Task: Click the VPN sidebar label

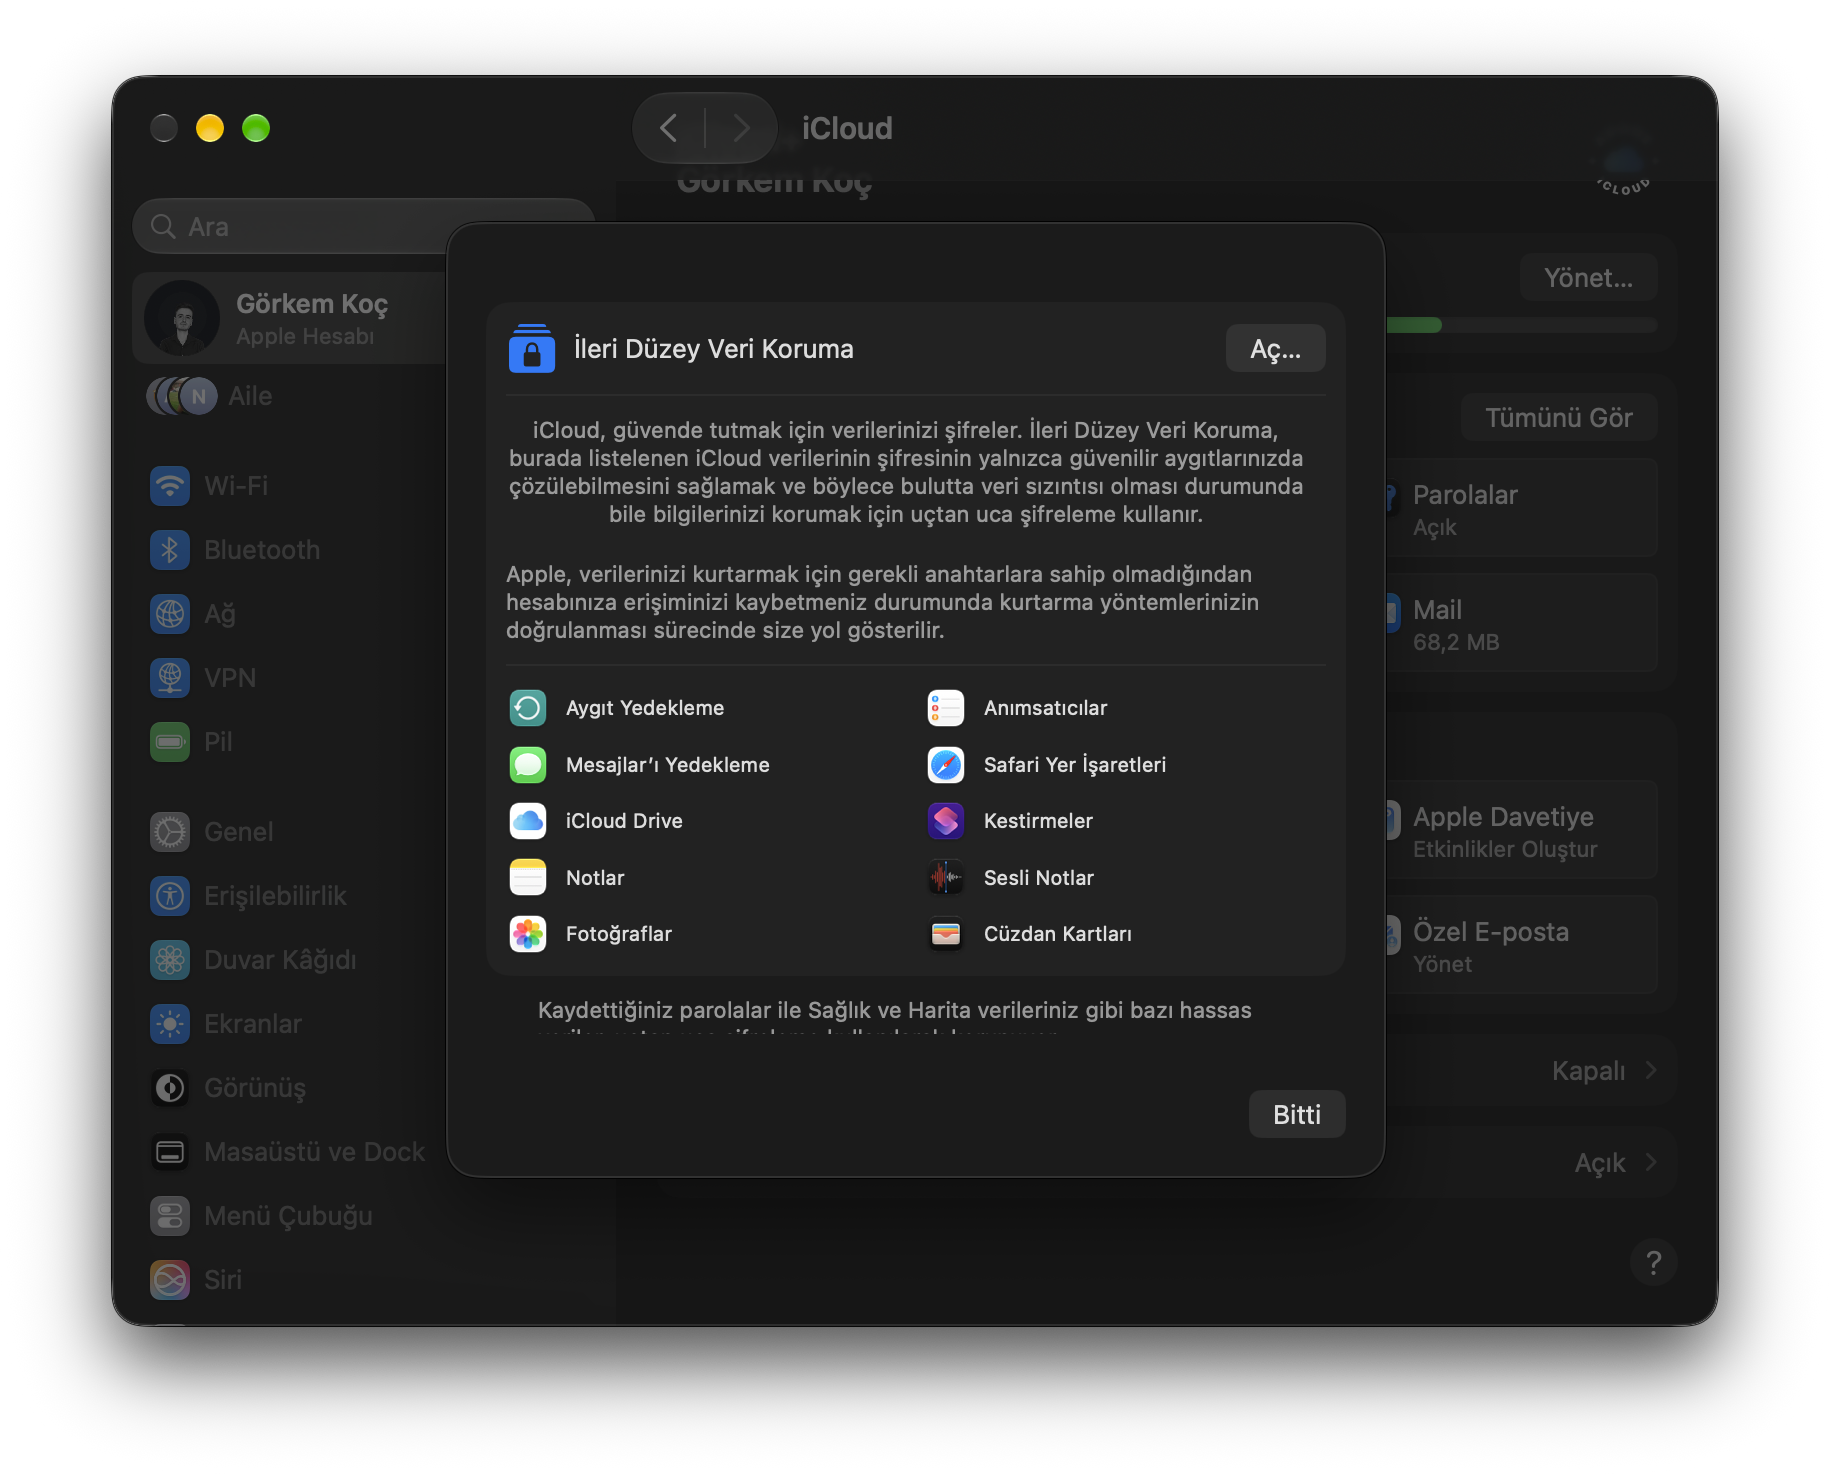Action: pos(230,678)
